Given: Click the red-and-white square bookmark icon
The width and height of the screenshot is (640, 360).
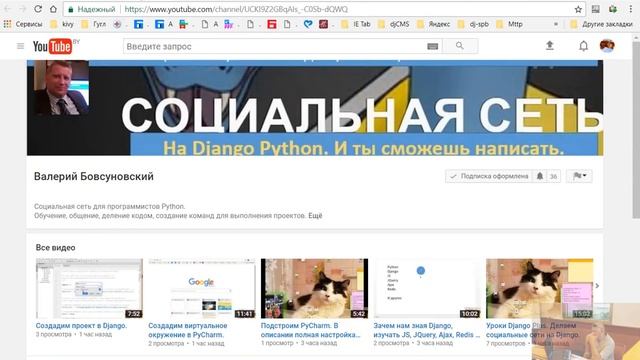Looking at the screenshot, I should pos(272,24).
